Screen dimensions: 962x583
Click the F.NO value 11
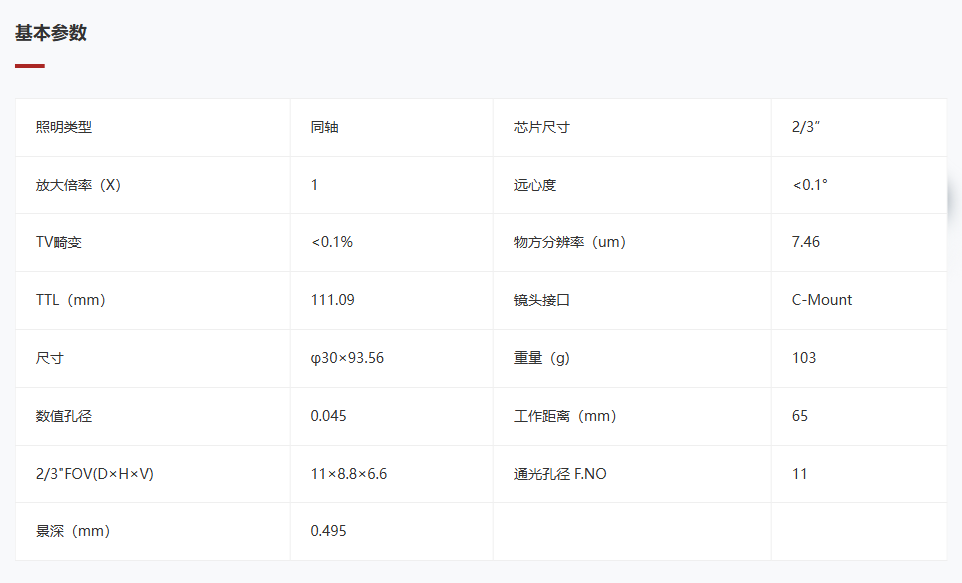point(799,474)
